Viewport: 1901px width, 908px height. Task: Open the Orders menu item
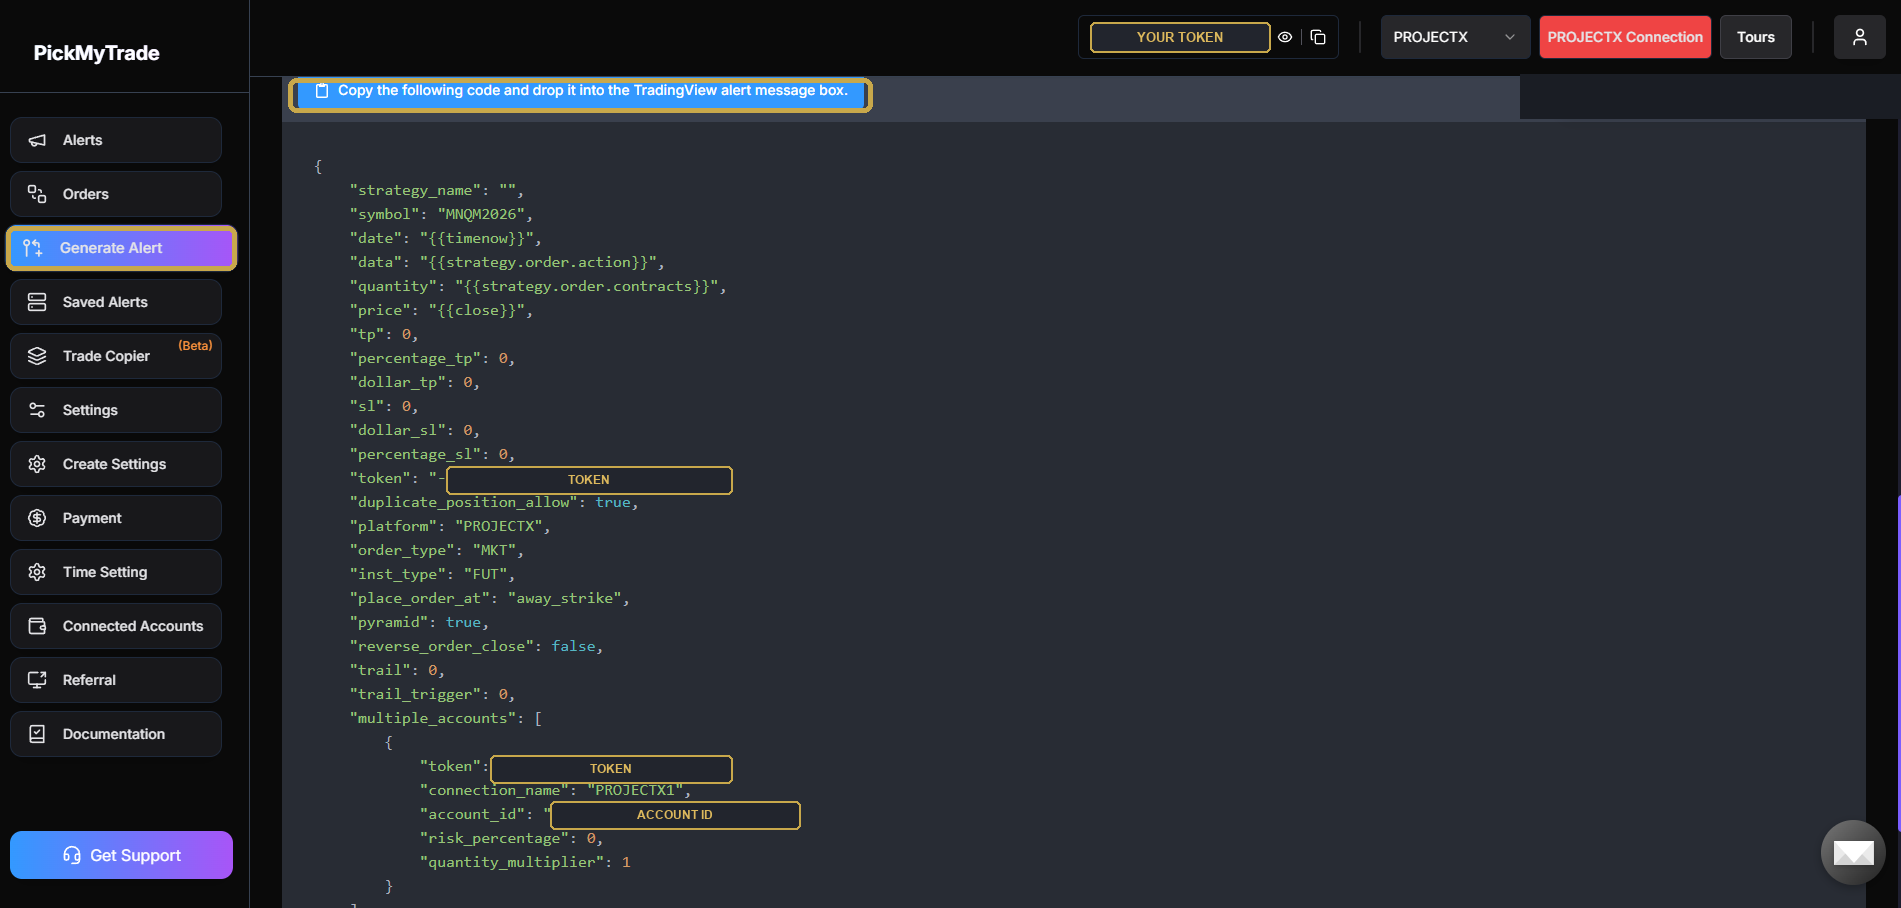[116, 194]
